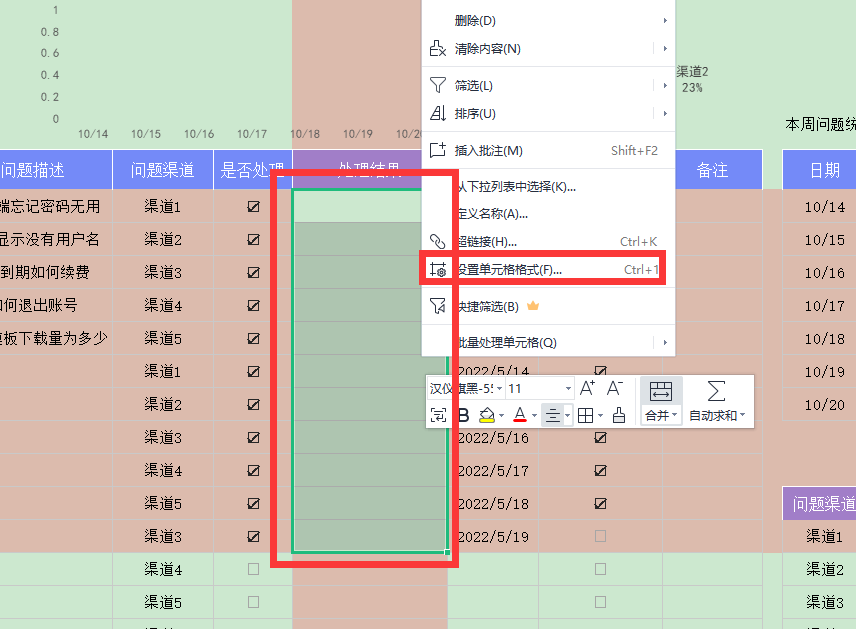
Task: Toggle the checkbox beside 2022/5/16
Action: pyautogui.click(x=601, y=437)
